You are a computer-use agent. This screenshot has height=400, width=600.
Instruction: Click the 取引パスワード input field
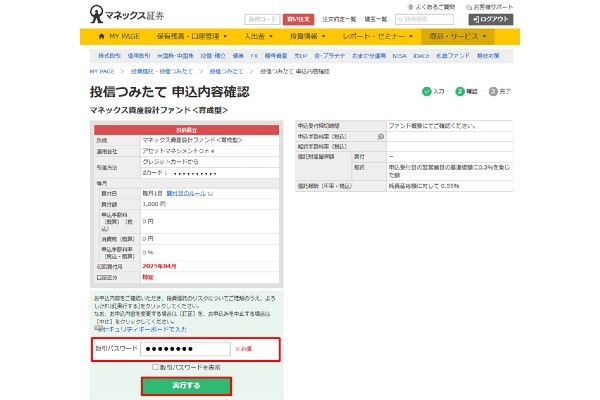(x=186, y=349)
